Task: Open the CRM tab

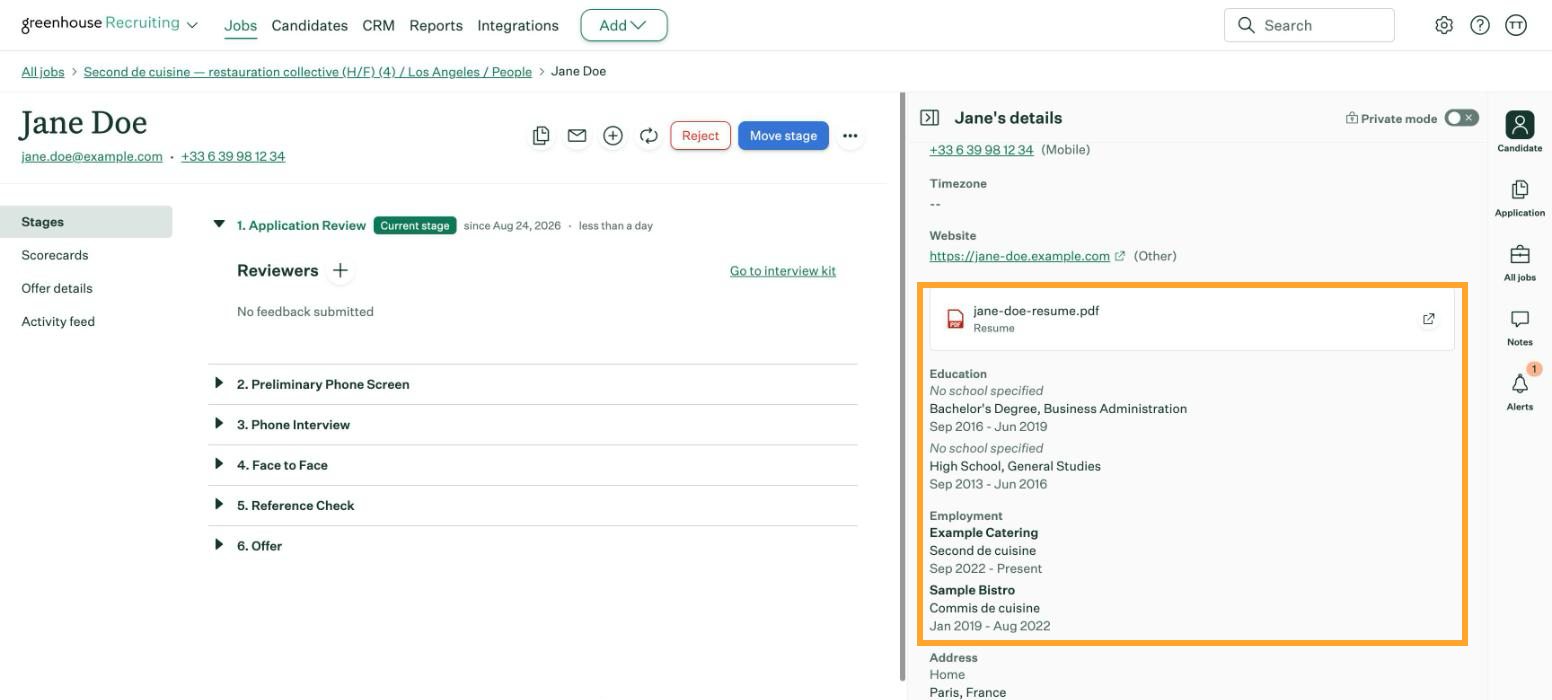Action: pos(378,26)
